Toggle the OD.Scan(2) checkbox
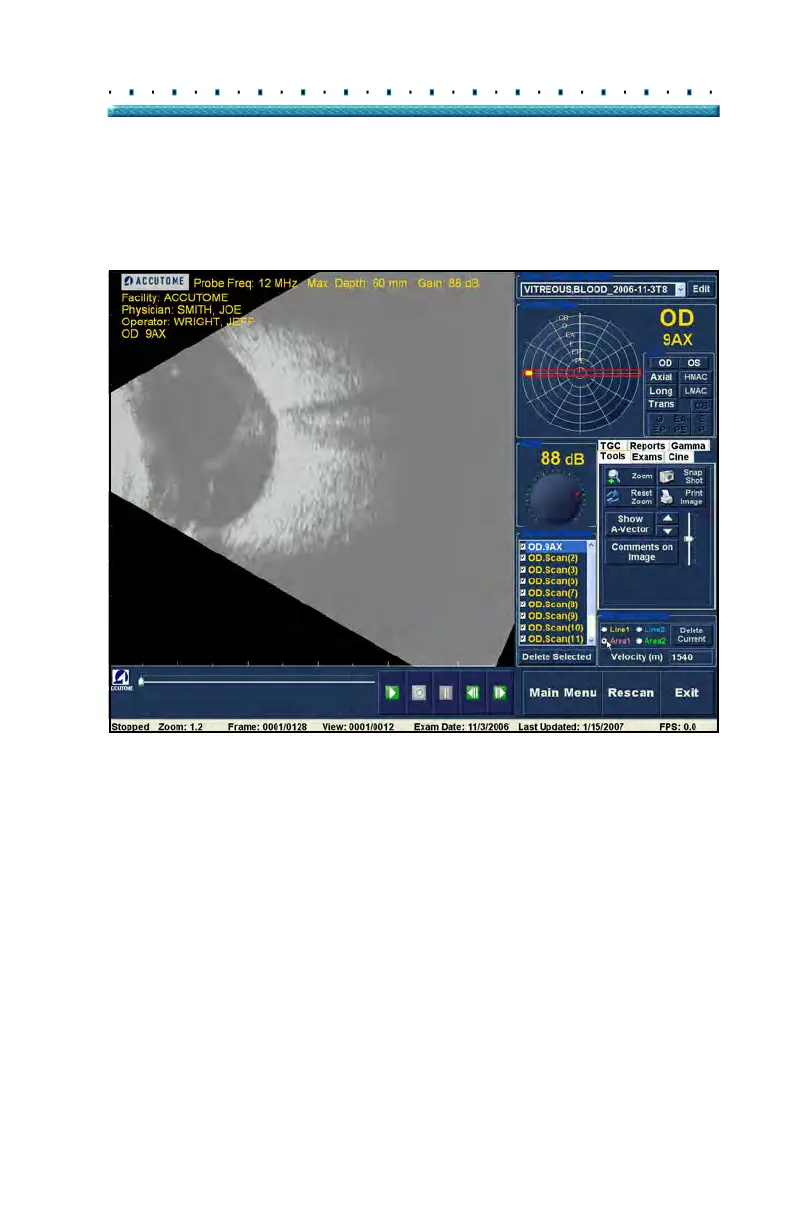Image resolution: width=792 pixels, height=1224 pixels. 523,559
